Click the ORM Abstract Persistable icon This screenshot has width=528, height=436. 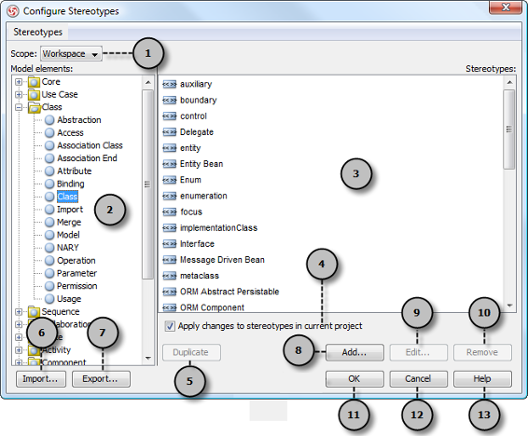[x=169, y=292]
